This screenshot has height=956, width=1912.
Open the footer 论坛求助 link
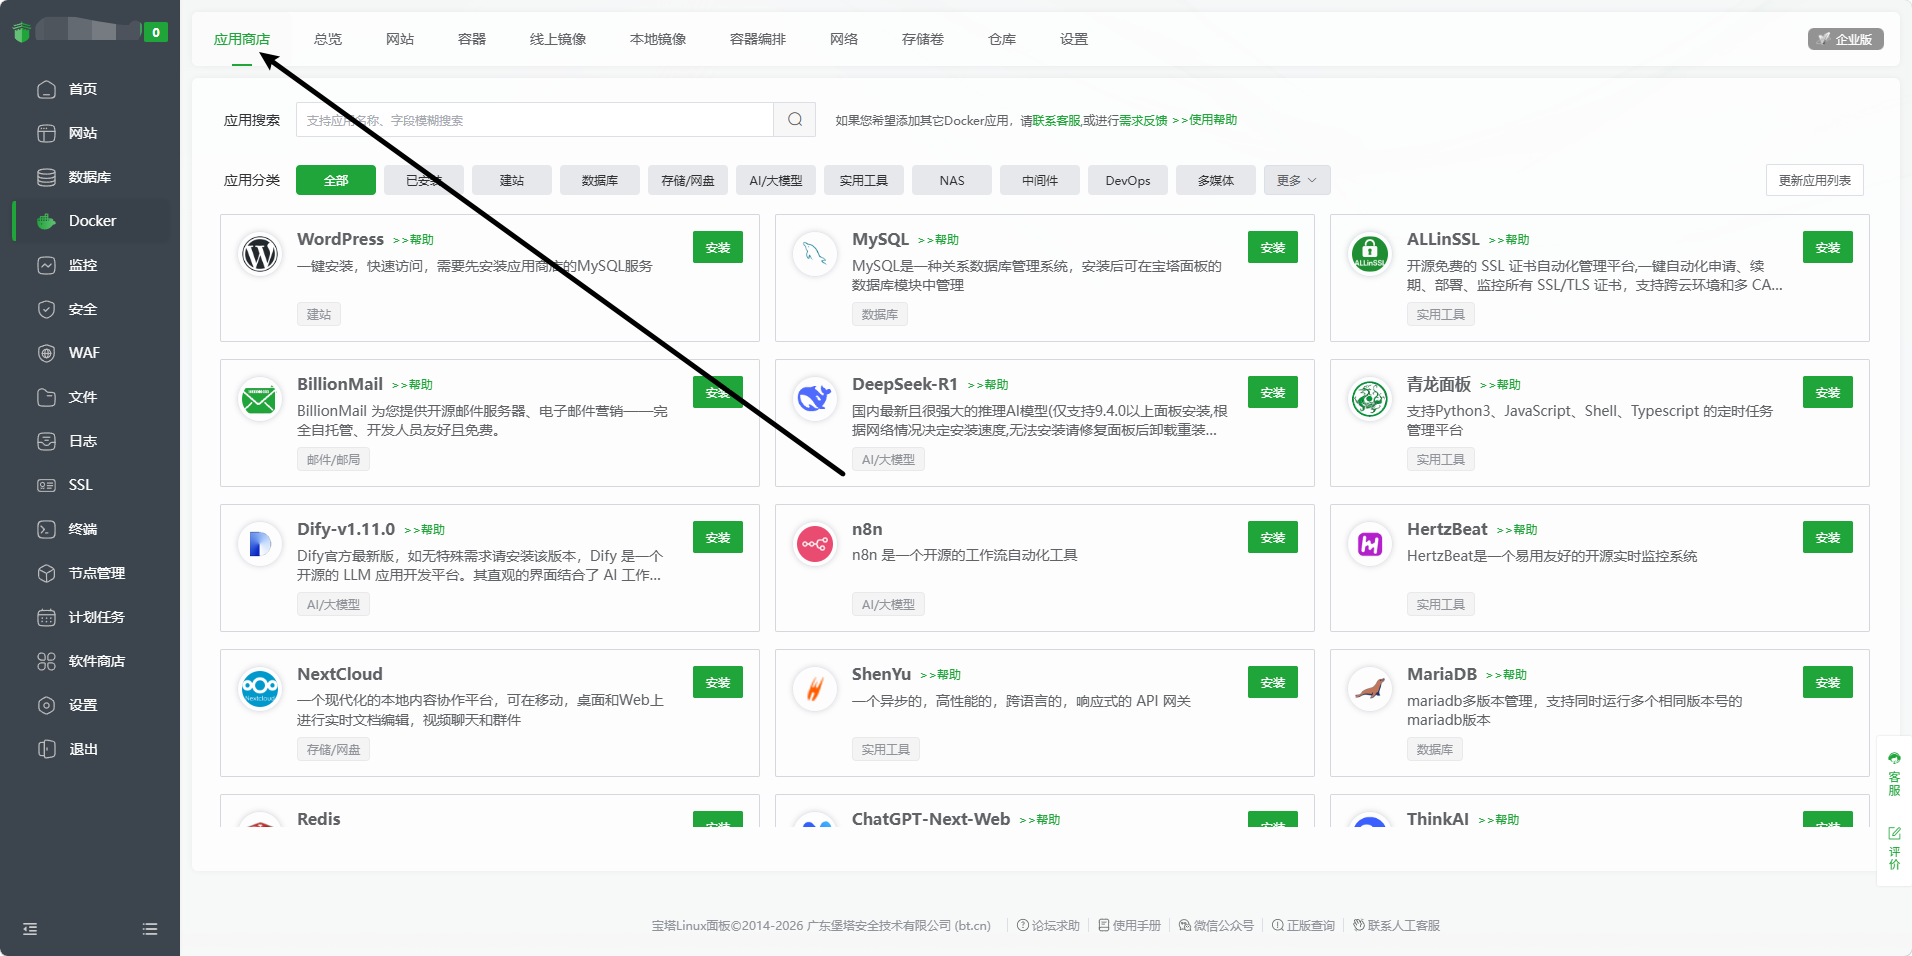click(1048, 926)
